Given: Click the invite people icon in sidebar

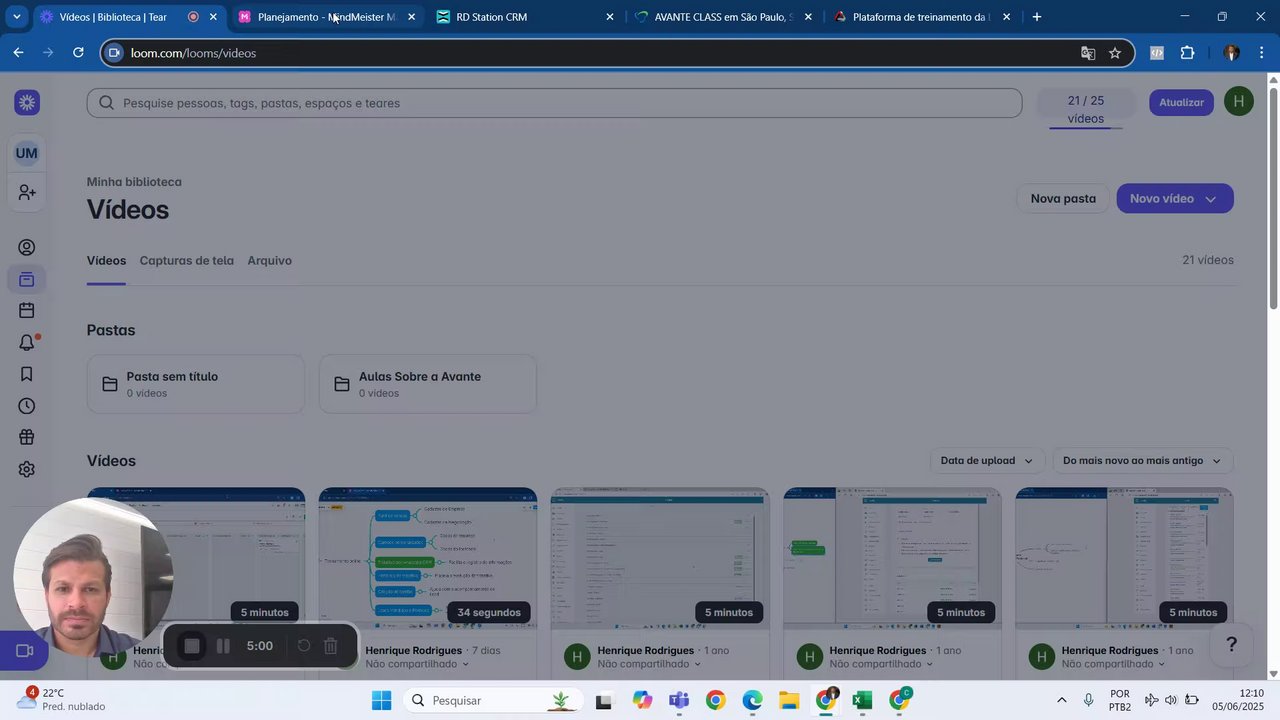Looking at the screenshot, I should 27,192.
